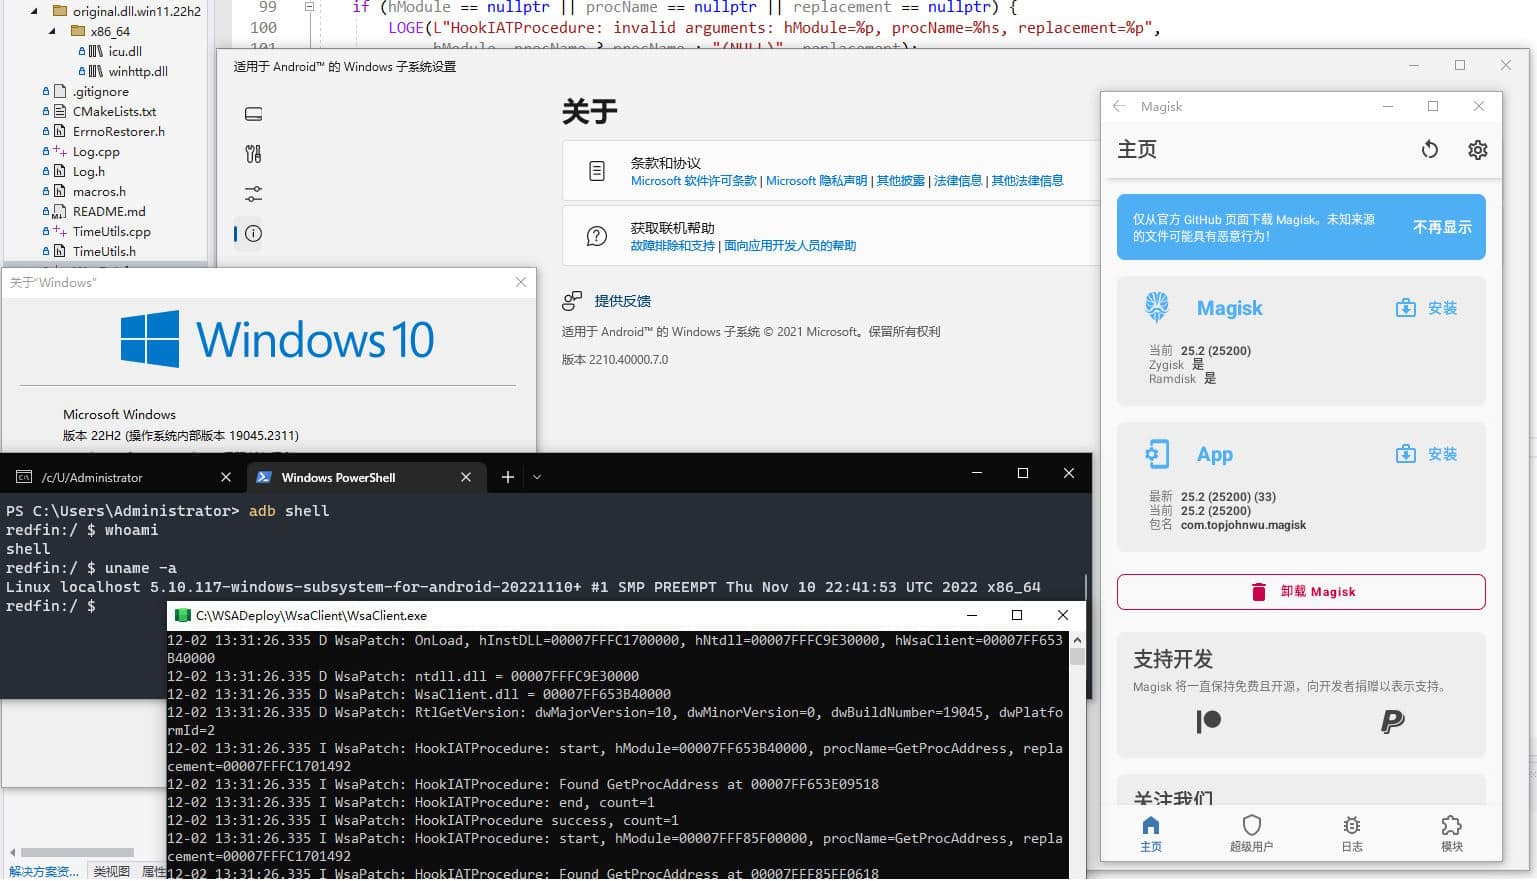The height and width of the screenshot is (881, 1537).
Task: Collapse the original.dll.win11.22h2 folder
Action: (x=33, y=12)
